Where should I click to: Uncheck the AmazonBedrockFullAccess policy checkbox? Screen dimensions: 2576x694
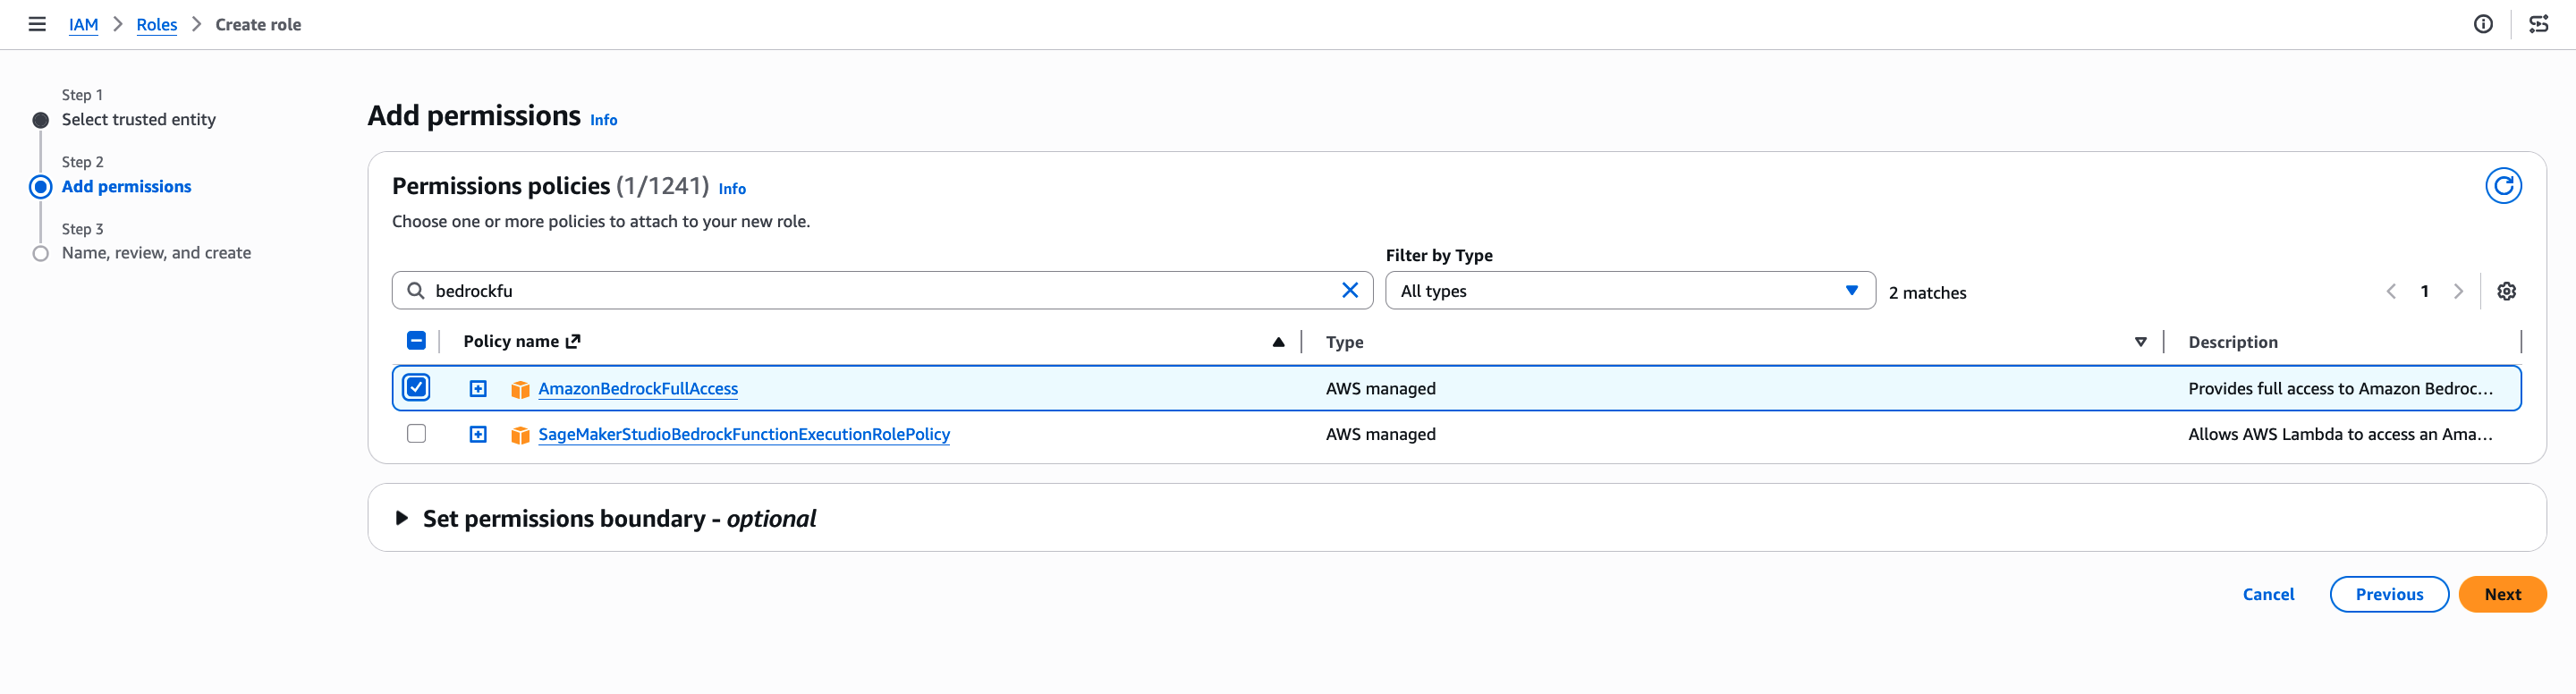click(x=416, y=387)
